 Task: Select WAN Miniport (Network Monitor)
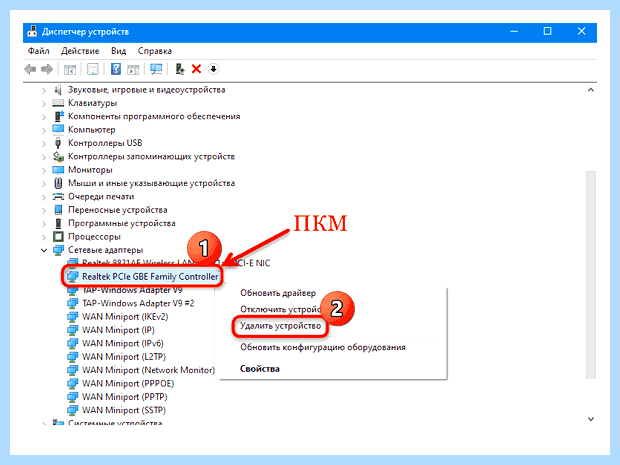pyautogui.click(x=148, y=370)
